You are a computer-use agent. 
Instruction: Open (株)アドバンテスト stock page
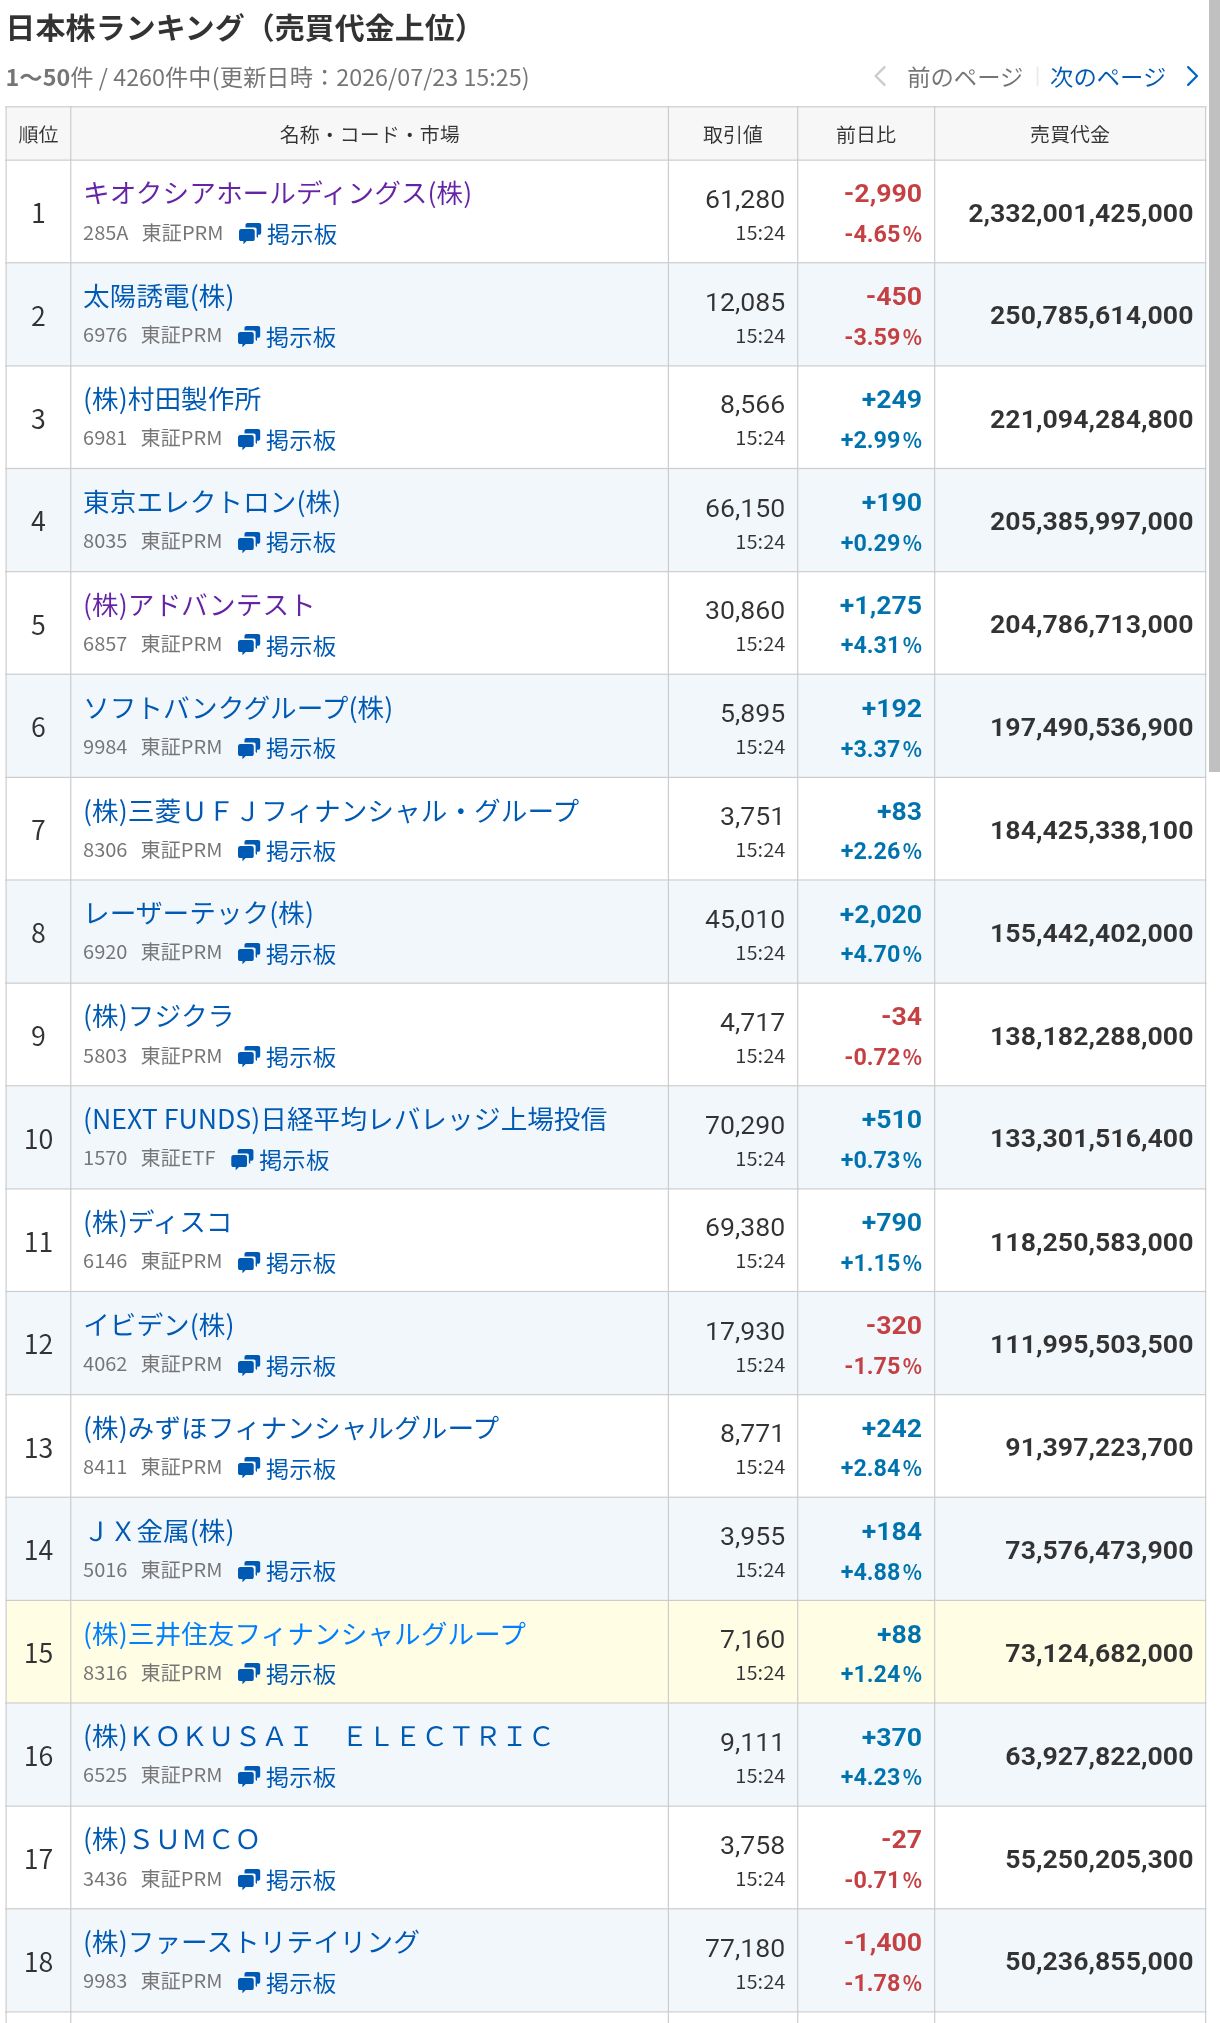coord(199,605)
